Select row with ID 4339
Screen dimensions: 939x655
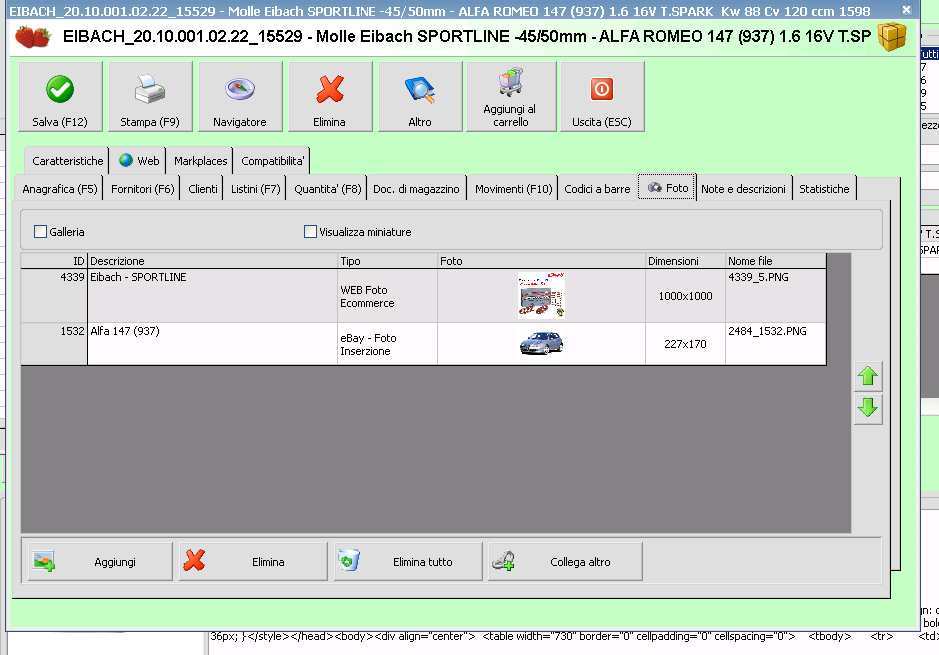(x=423, y=296)
